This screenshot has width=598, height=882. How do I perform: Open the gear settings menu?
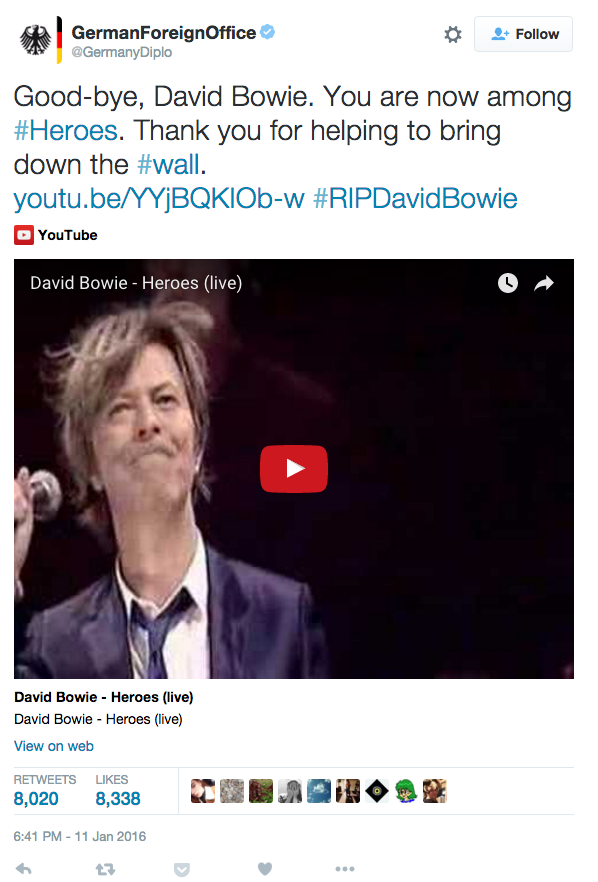click(x=452, y=34)
